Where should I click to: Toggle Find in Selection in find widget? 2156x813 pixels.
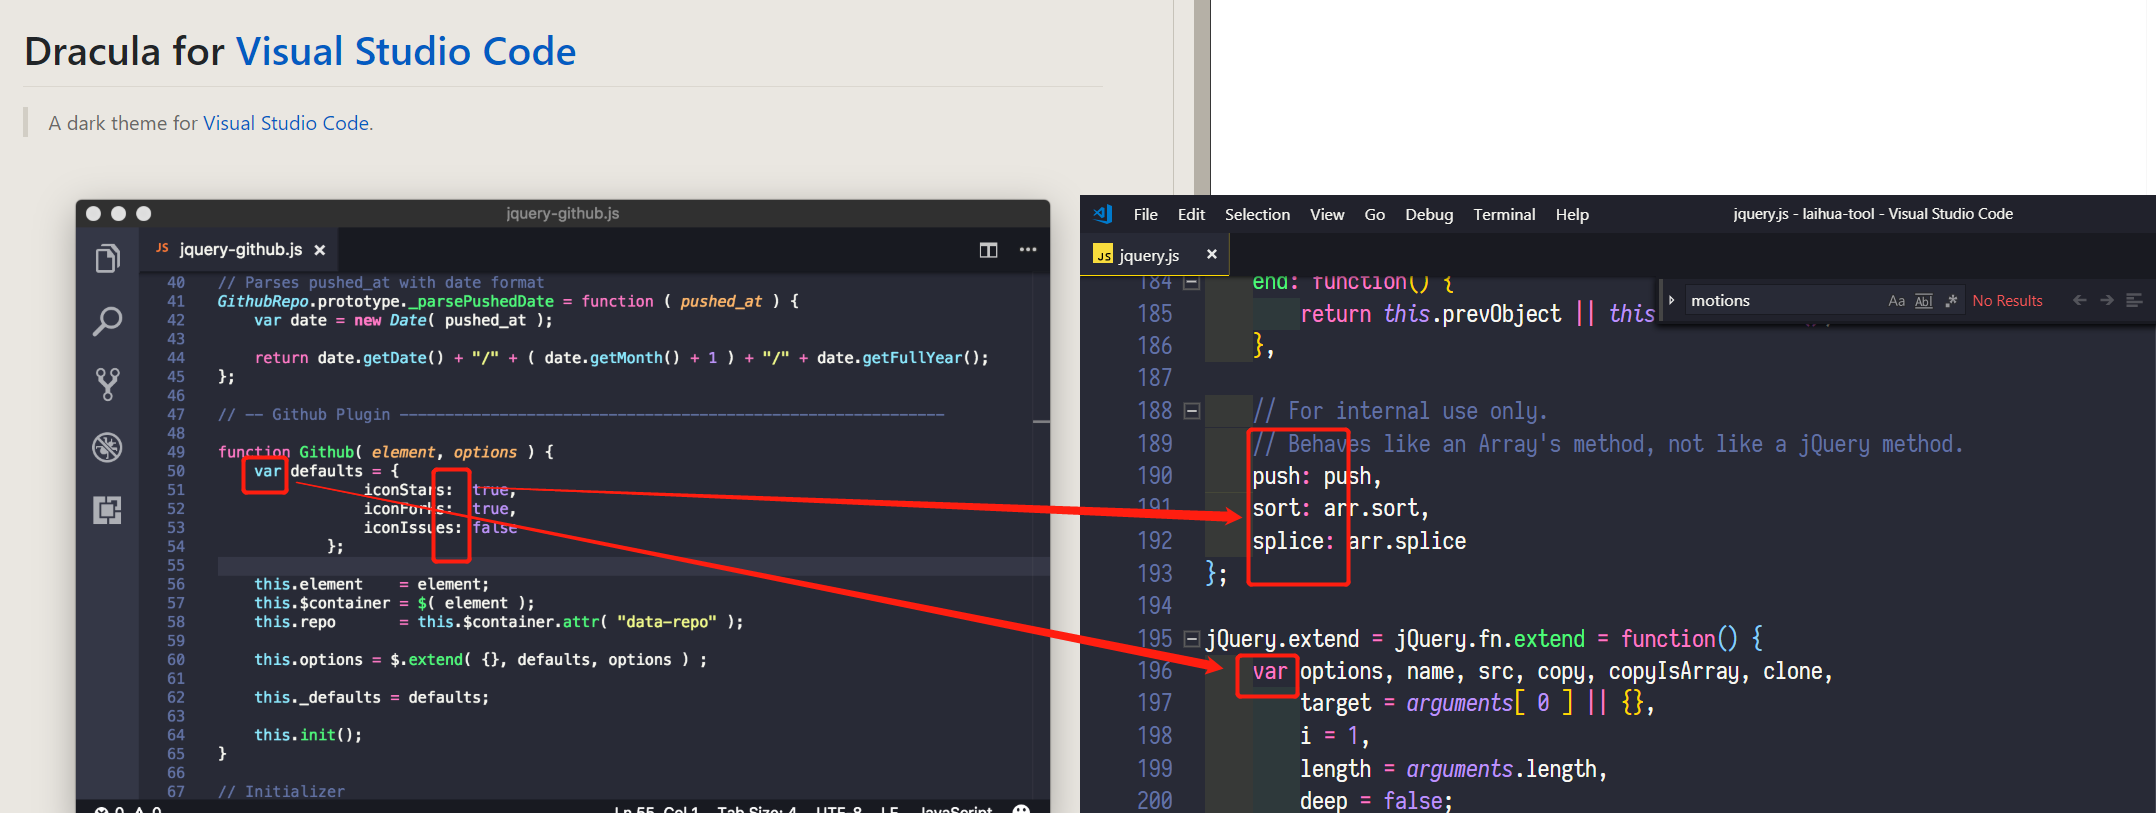coord(2134,300)
